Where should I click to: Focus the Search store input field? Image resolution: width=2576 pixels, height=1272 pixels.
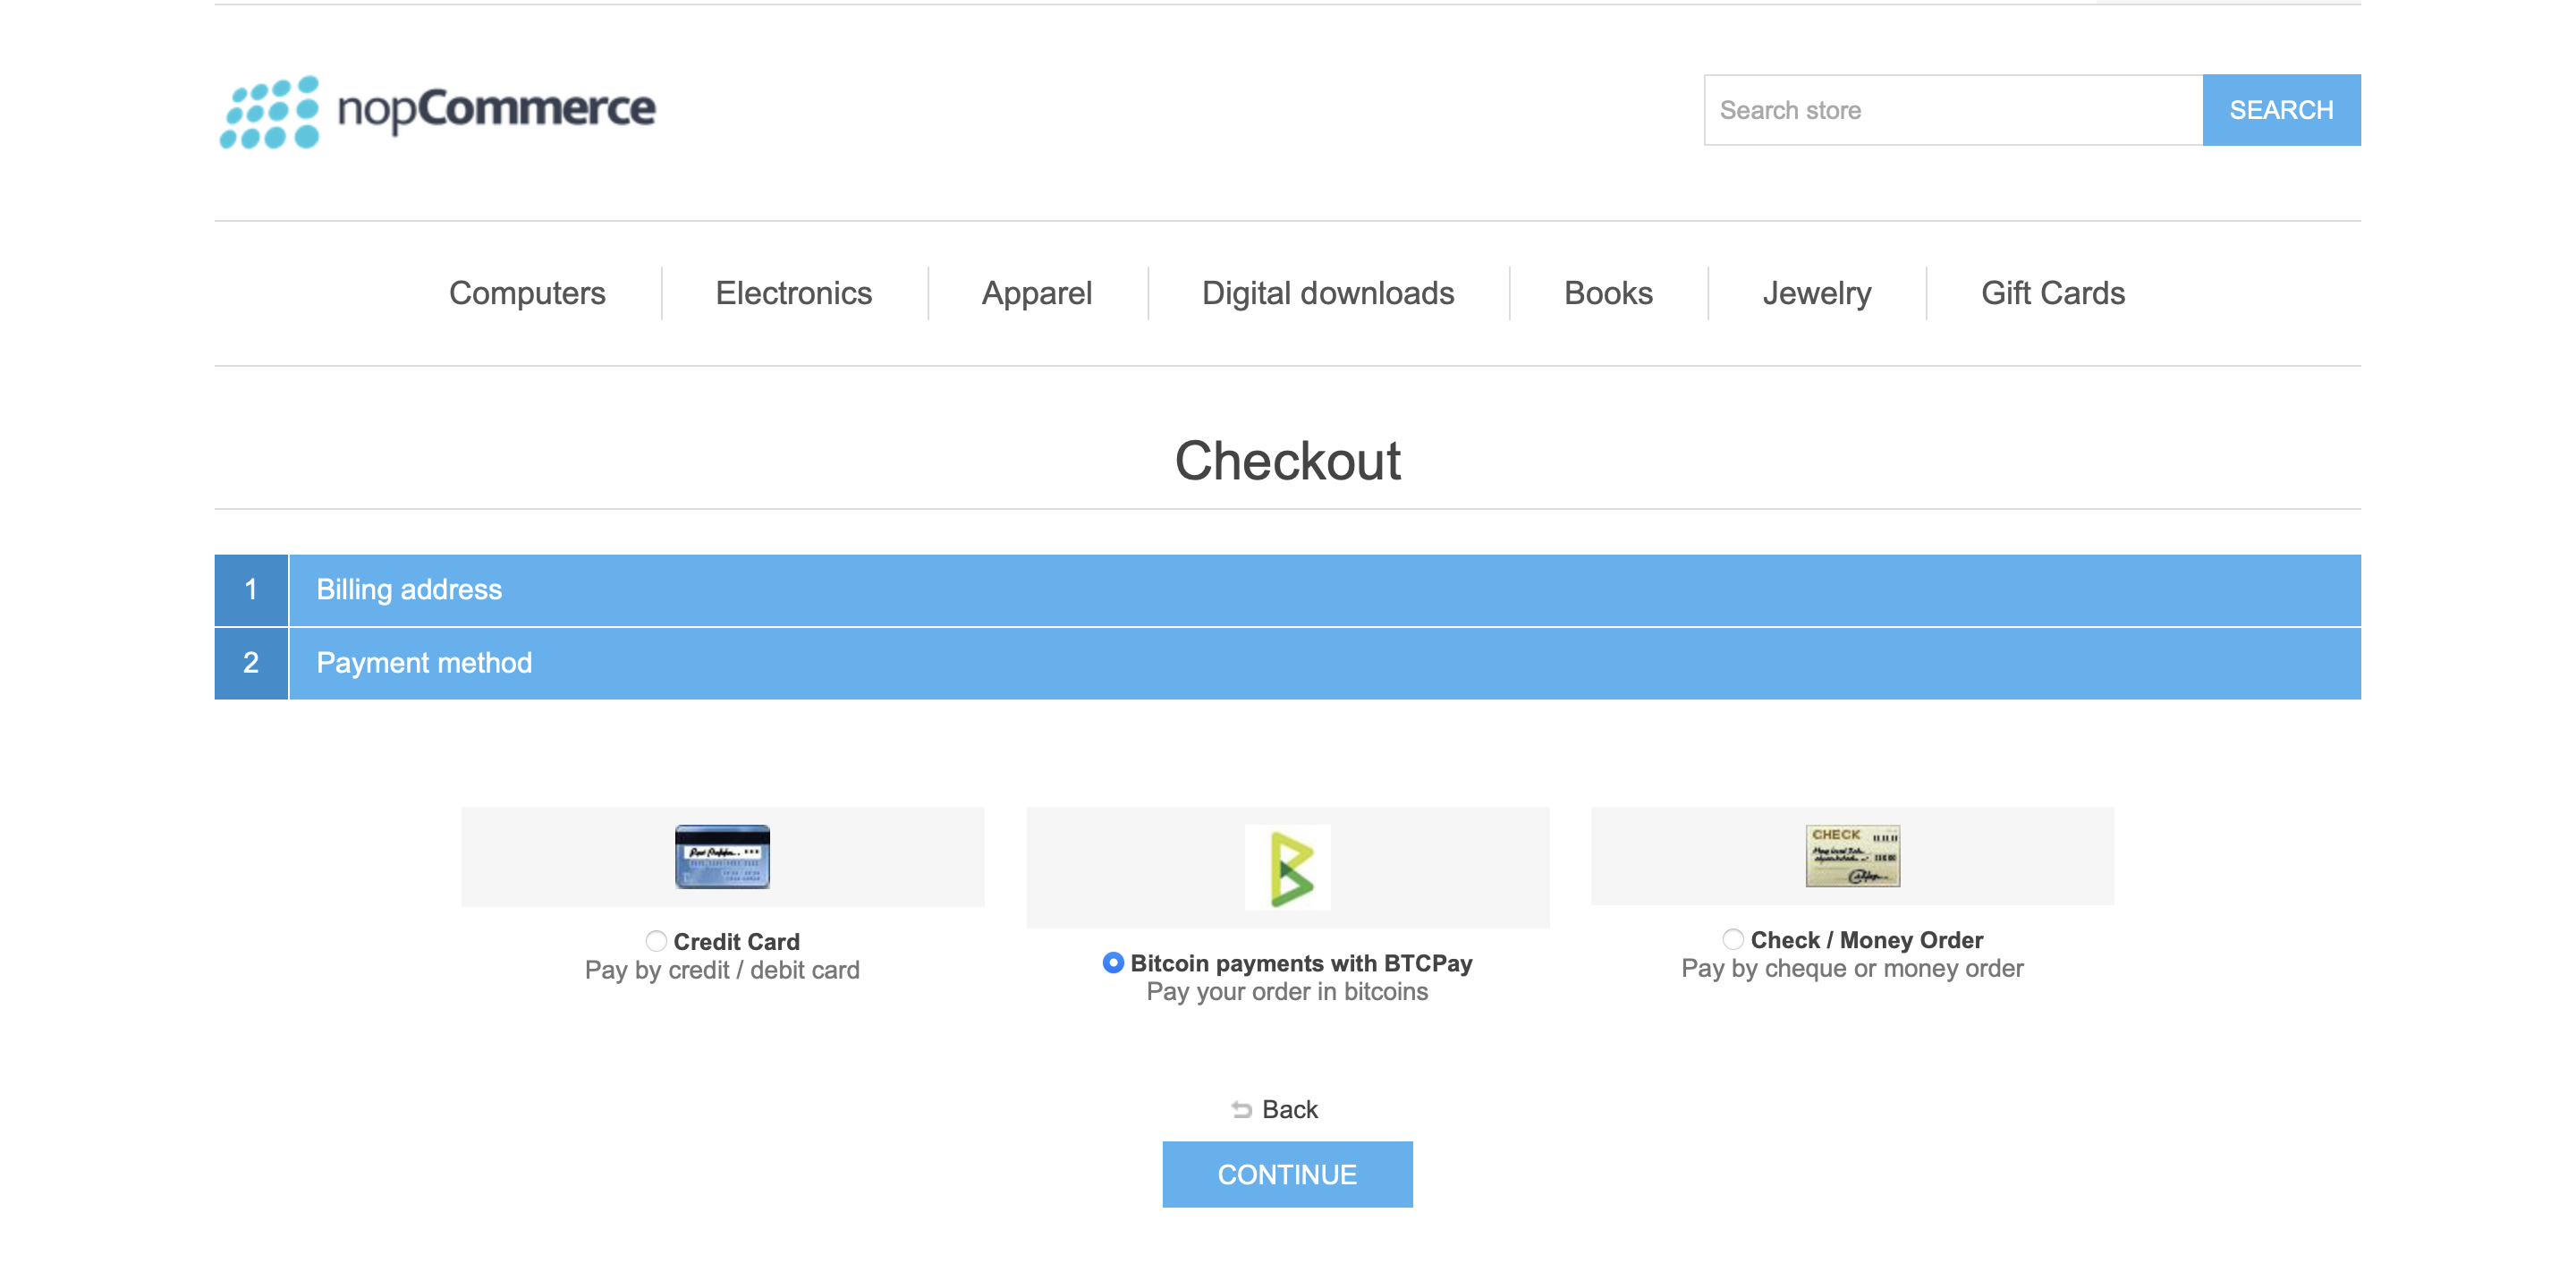click(1953, 110)
